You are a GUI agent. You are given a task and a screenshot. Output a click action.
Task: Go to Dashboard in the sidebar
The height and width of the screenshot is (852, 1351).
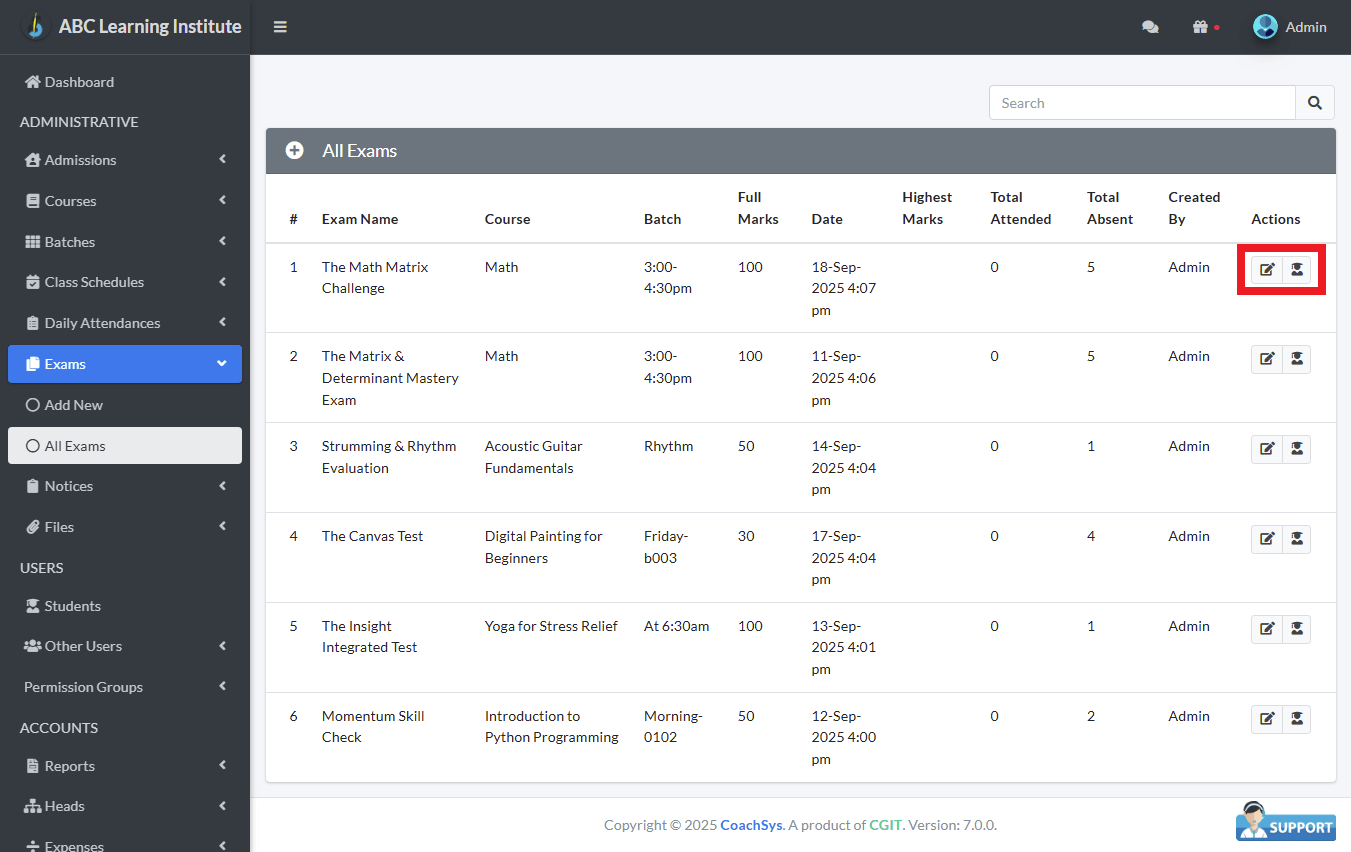[x=79, y=82]
